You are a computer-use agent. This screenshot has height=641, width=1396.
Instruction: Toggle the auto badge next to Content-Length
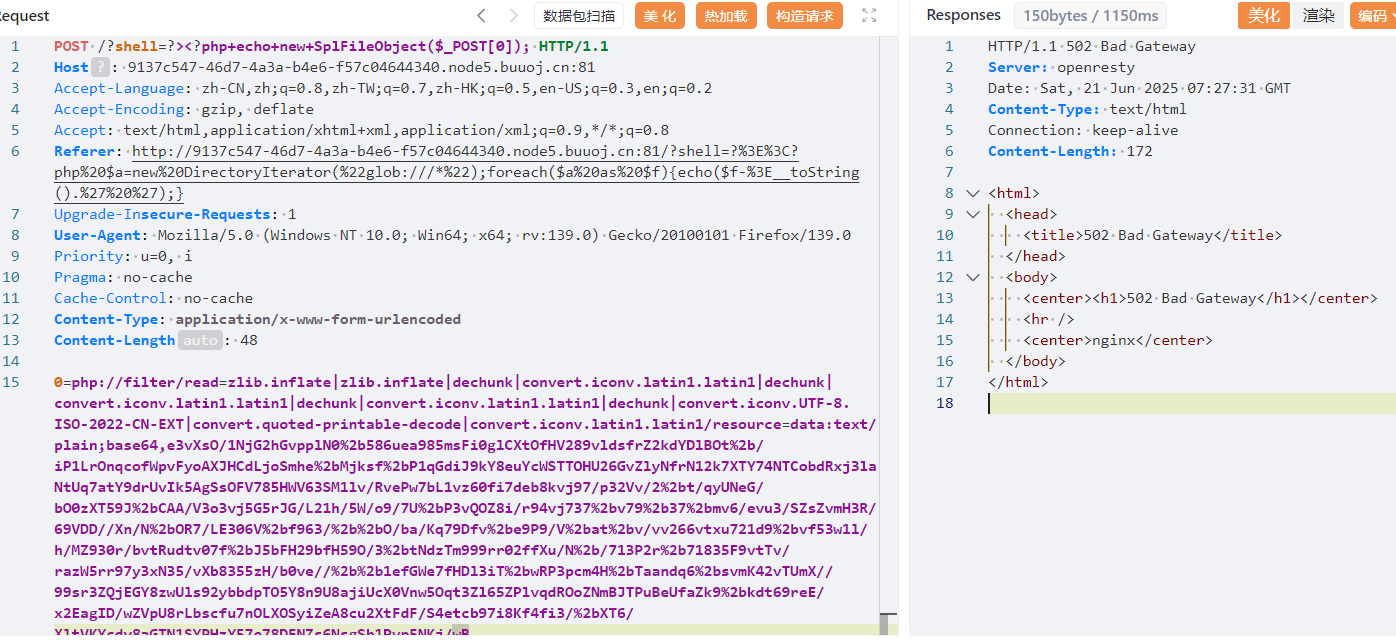click(x=200, y=340)
